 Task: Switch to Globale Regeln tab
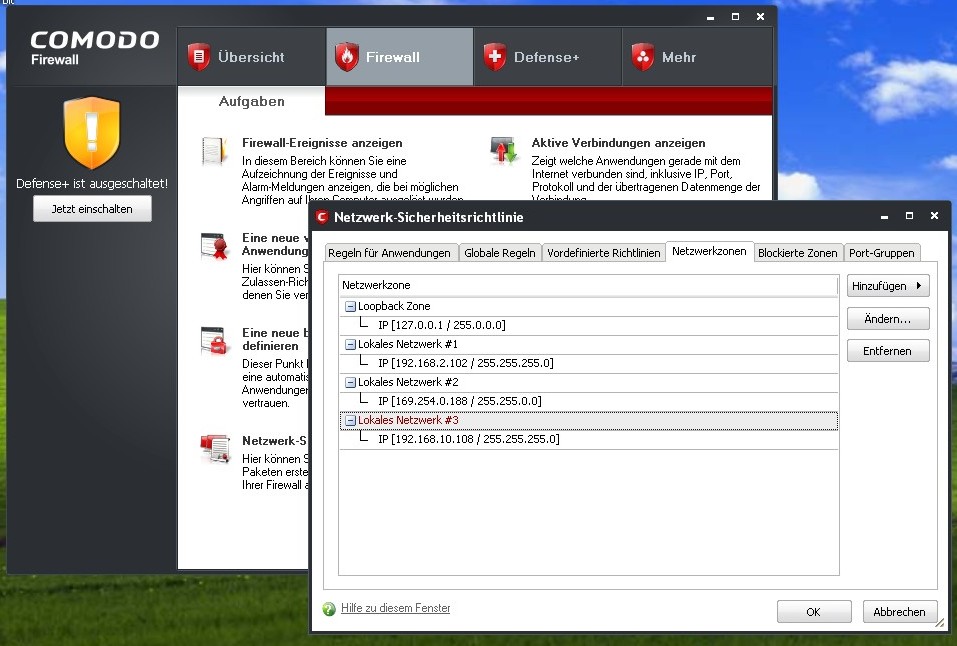(499, 253)
